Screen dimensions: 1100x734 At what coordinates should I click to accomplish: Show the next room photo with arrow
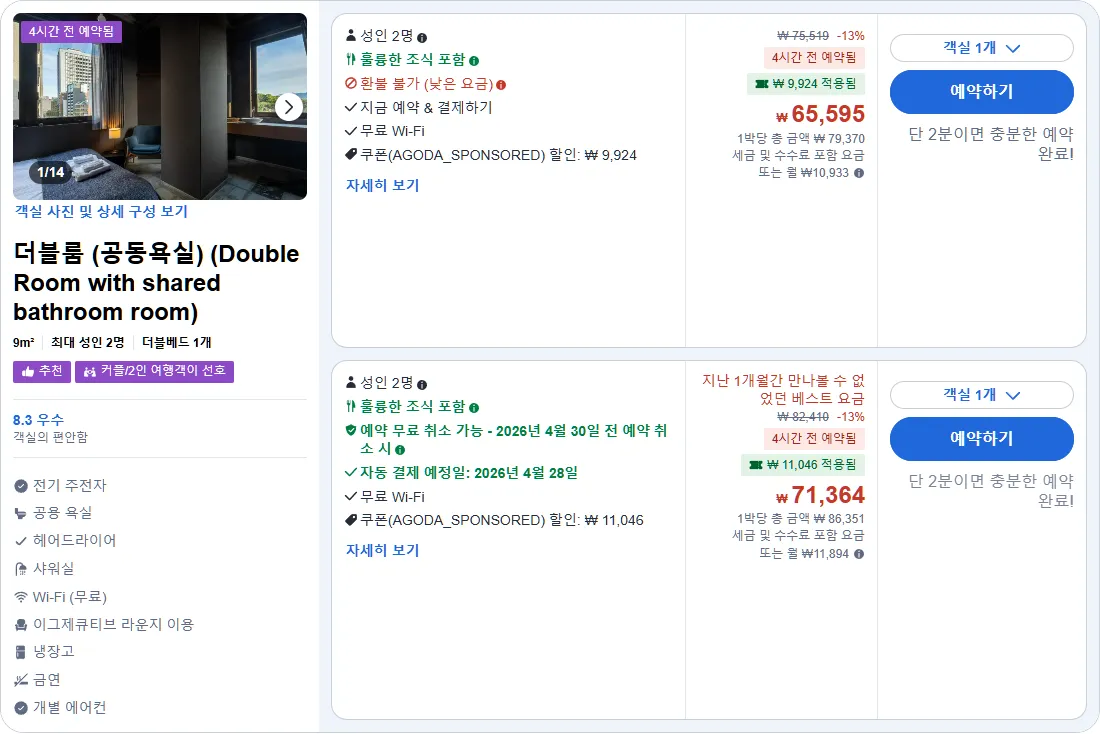(288, 107)
